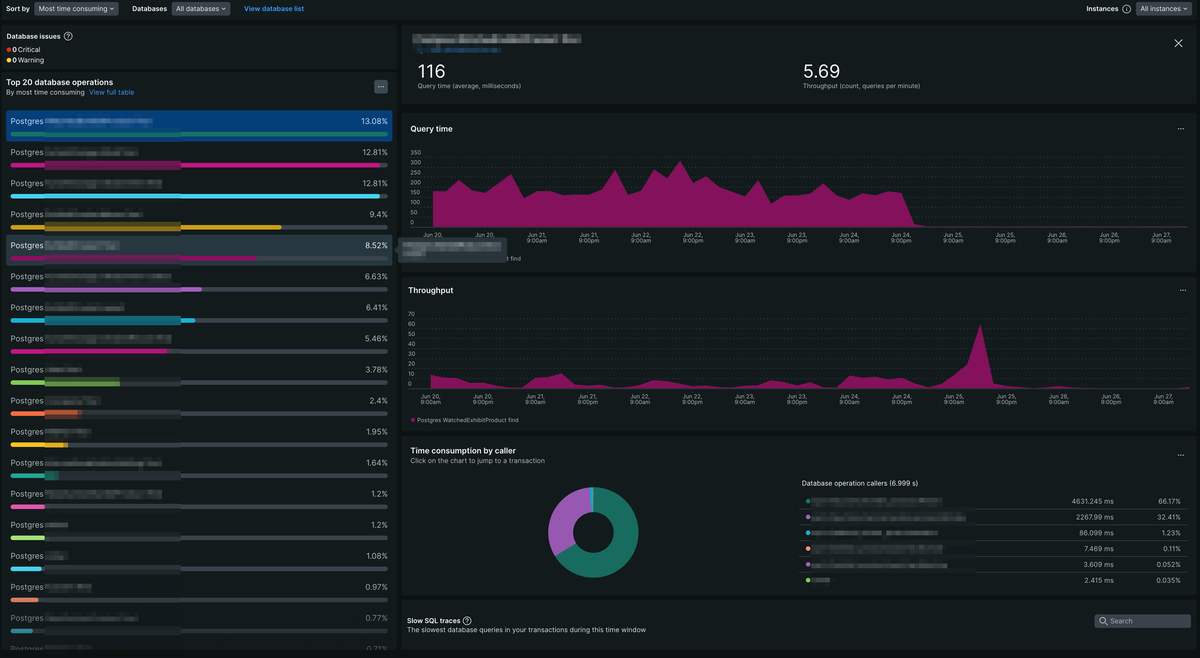1200x658 pixels.
Task: Select the caller row showing 0.035%
Action: click(x=994, y=580)
